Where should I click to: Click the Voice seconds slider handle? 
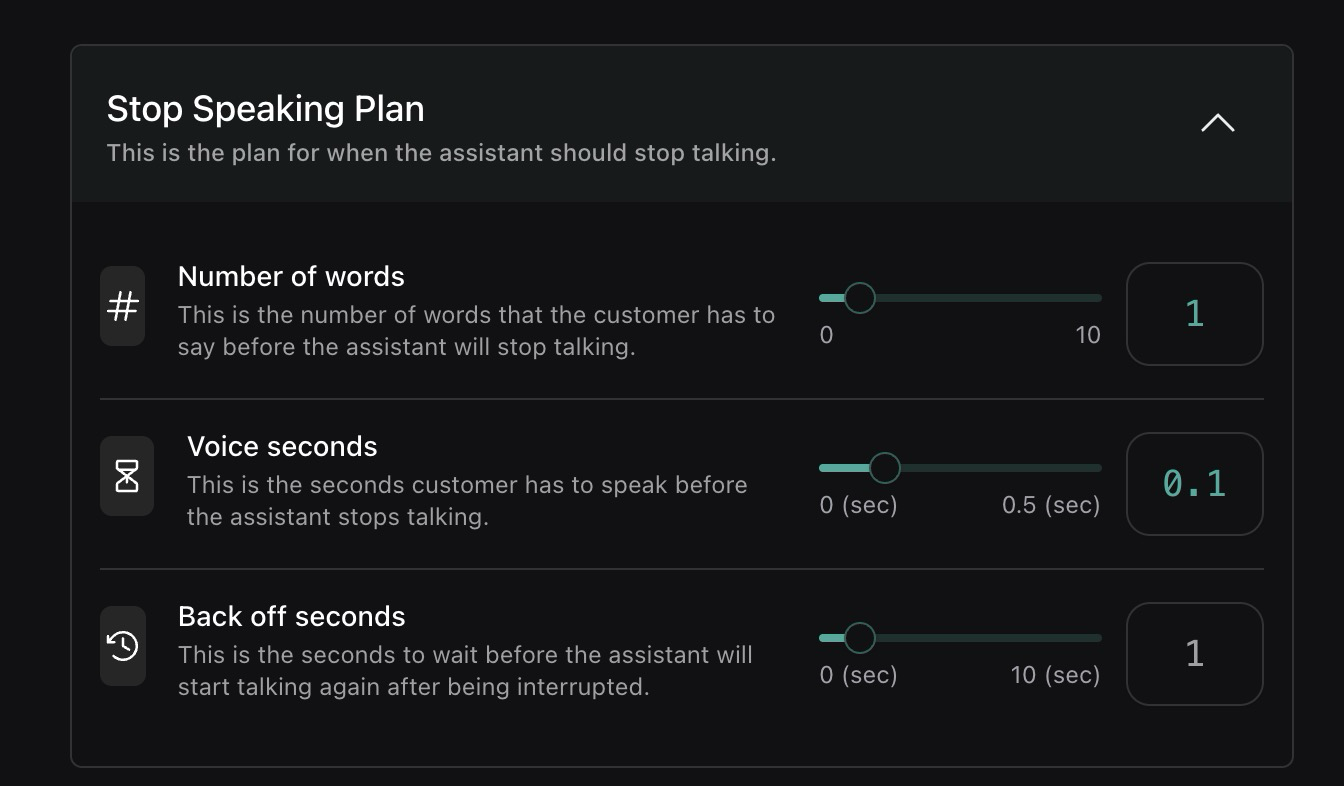click(884, 468)
